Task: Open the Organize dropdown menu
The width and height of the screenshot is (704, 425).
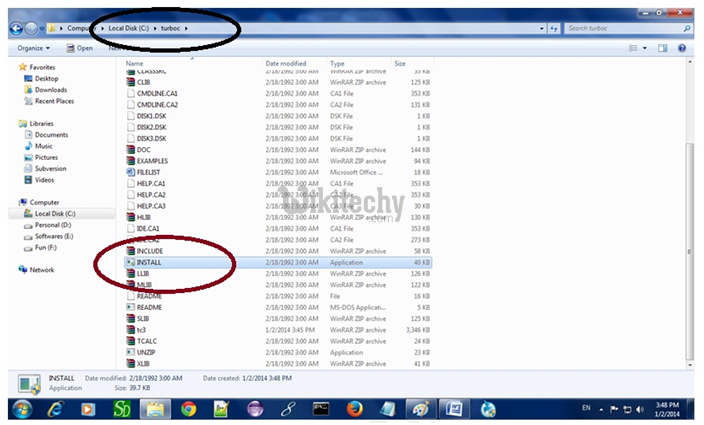Action: point(33,48)
